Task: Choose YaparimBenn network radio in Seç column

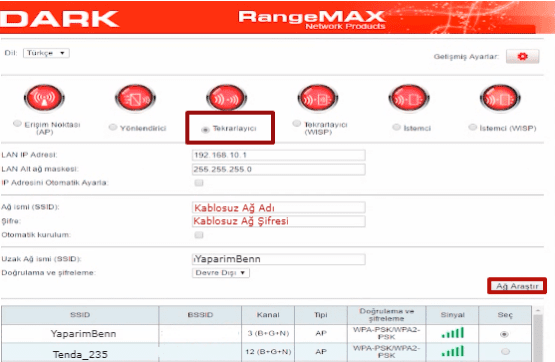Action: [x=504, y=334]
